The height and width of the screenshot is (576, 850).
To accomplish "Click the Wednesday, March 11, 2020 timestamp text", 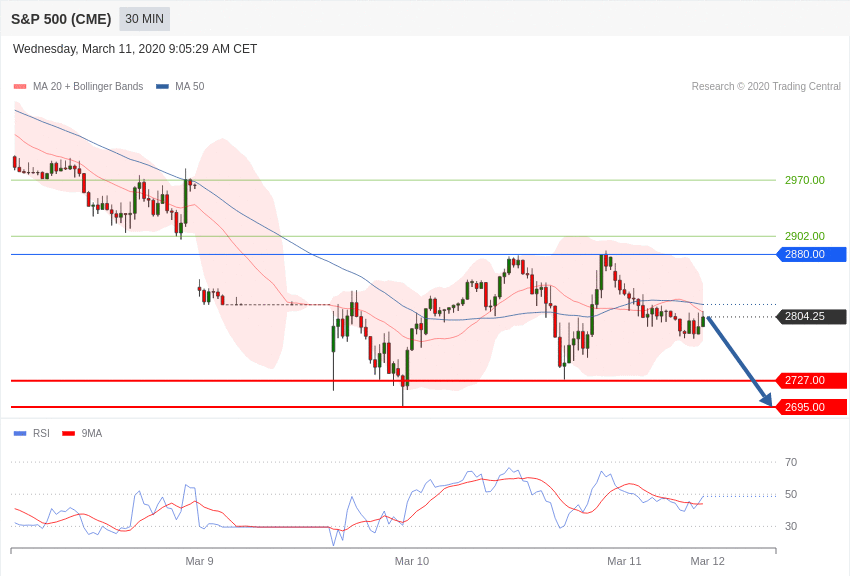I will 134,49.
